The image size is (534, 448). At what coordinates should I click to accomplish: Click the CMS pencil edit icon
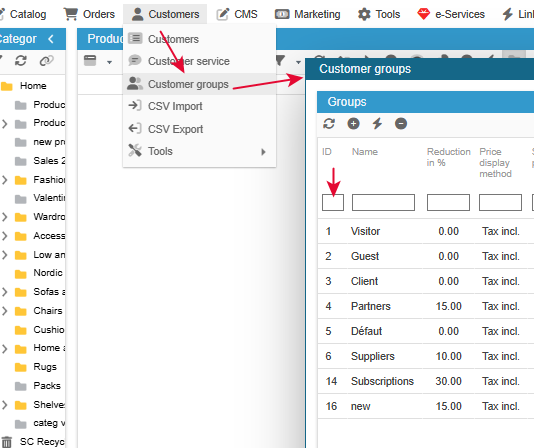223,14
